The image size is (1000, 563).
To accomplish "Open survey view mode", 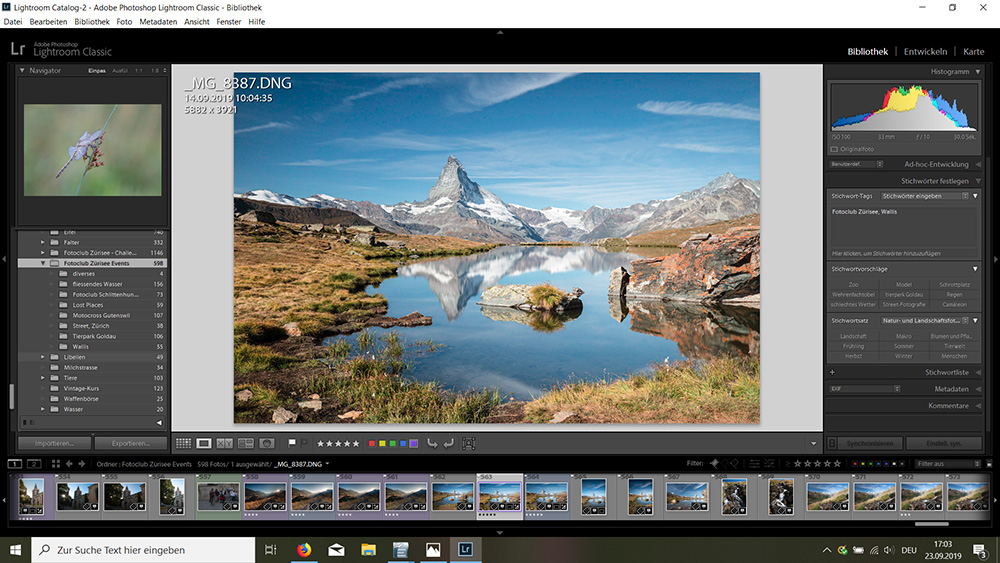I will point(246,443).
